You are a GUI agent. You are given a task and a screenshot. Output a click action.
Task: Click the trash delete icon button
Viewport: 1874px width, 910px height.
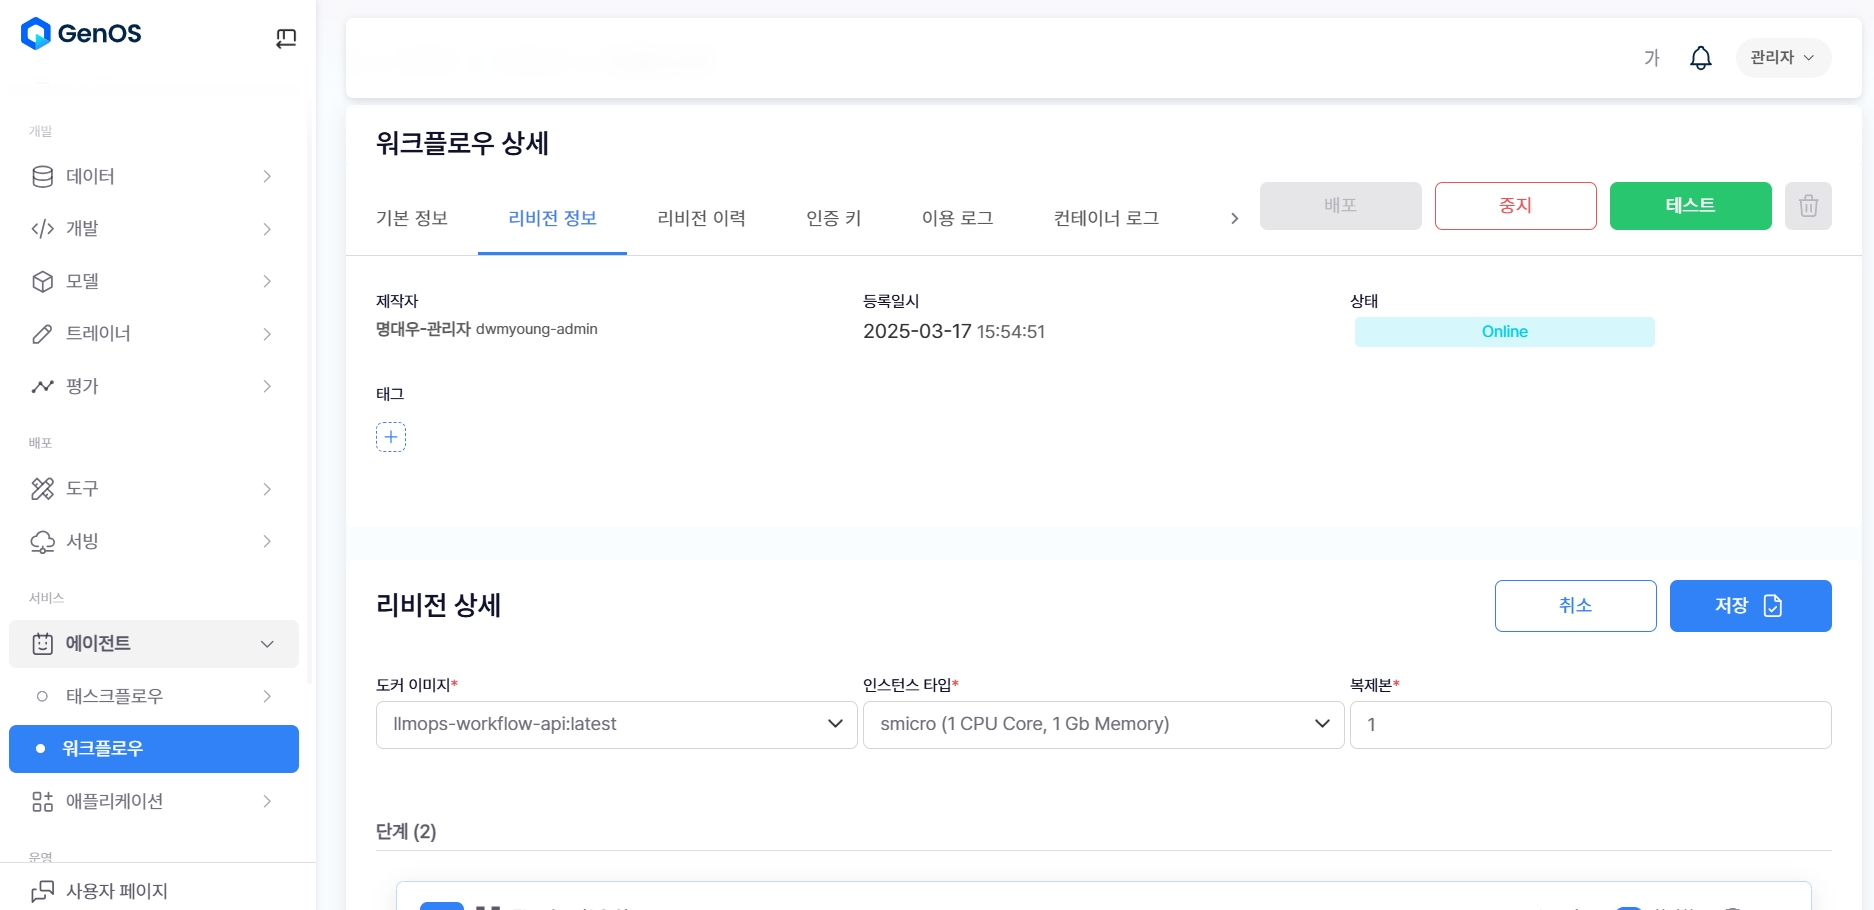tap(1807, 206)
